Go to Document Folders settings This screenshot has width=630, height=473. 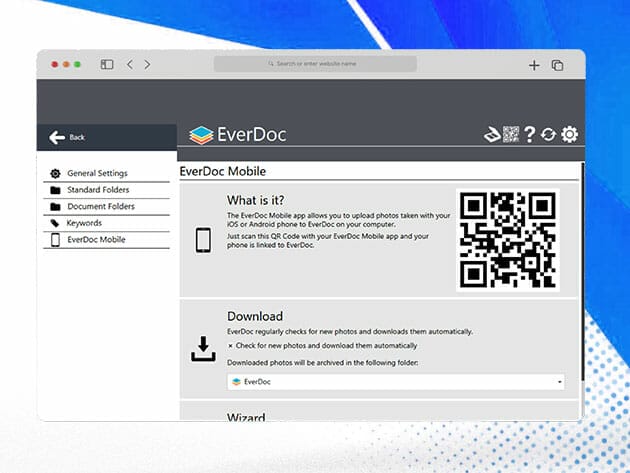click(101, 207)
